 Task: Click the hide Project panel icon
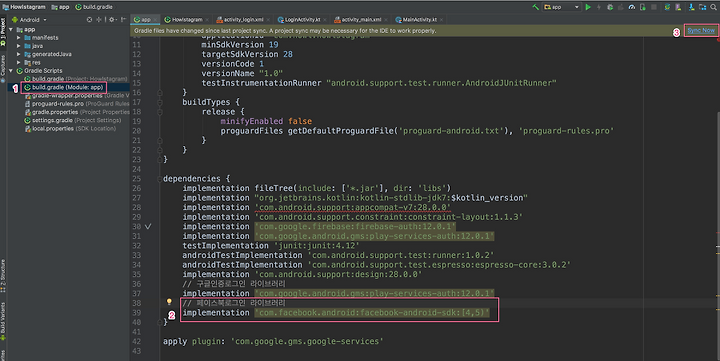click(124, 20)
